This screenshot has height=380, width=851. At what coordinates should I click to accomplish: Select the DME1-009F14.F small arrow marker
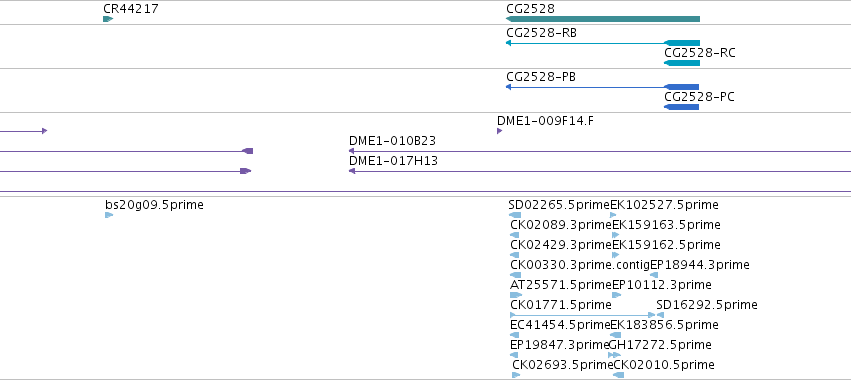499,131
